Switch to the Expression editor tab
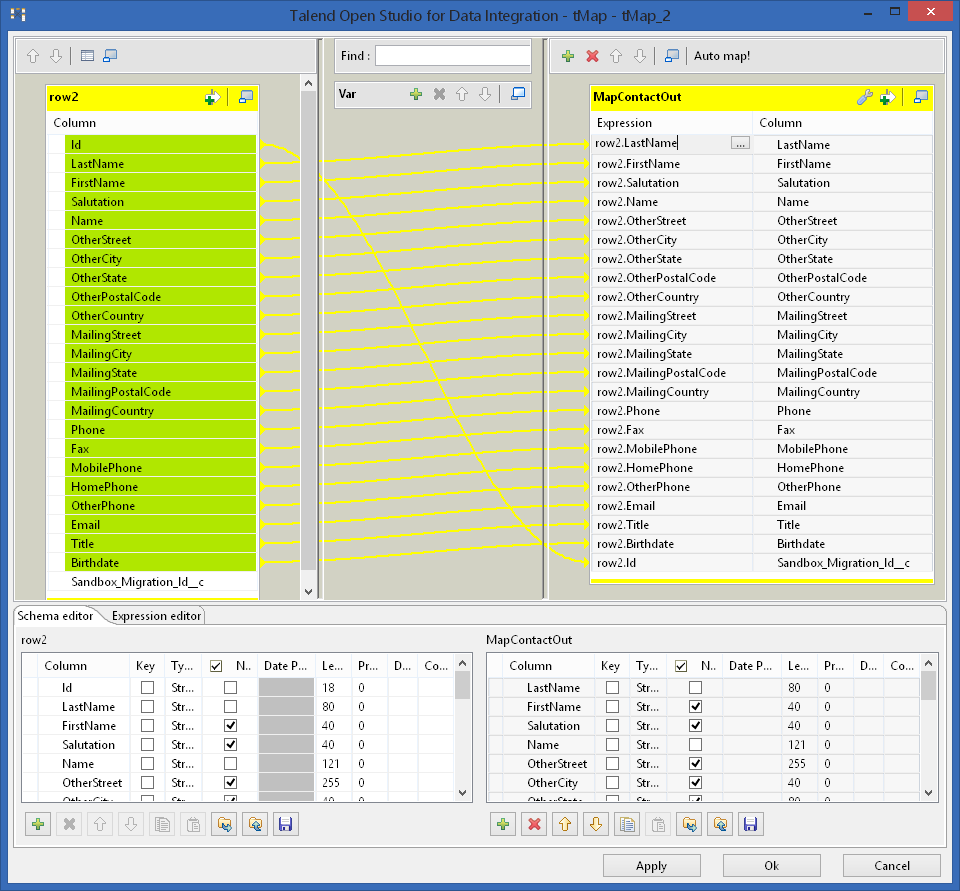This screenshot has width=960, height=891. 157,616
